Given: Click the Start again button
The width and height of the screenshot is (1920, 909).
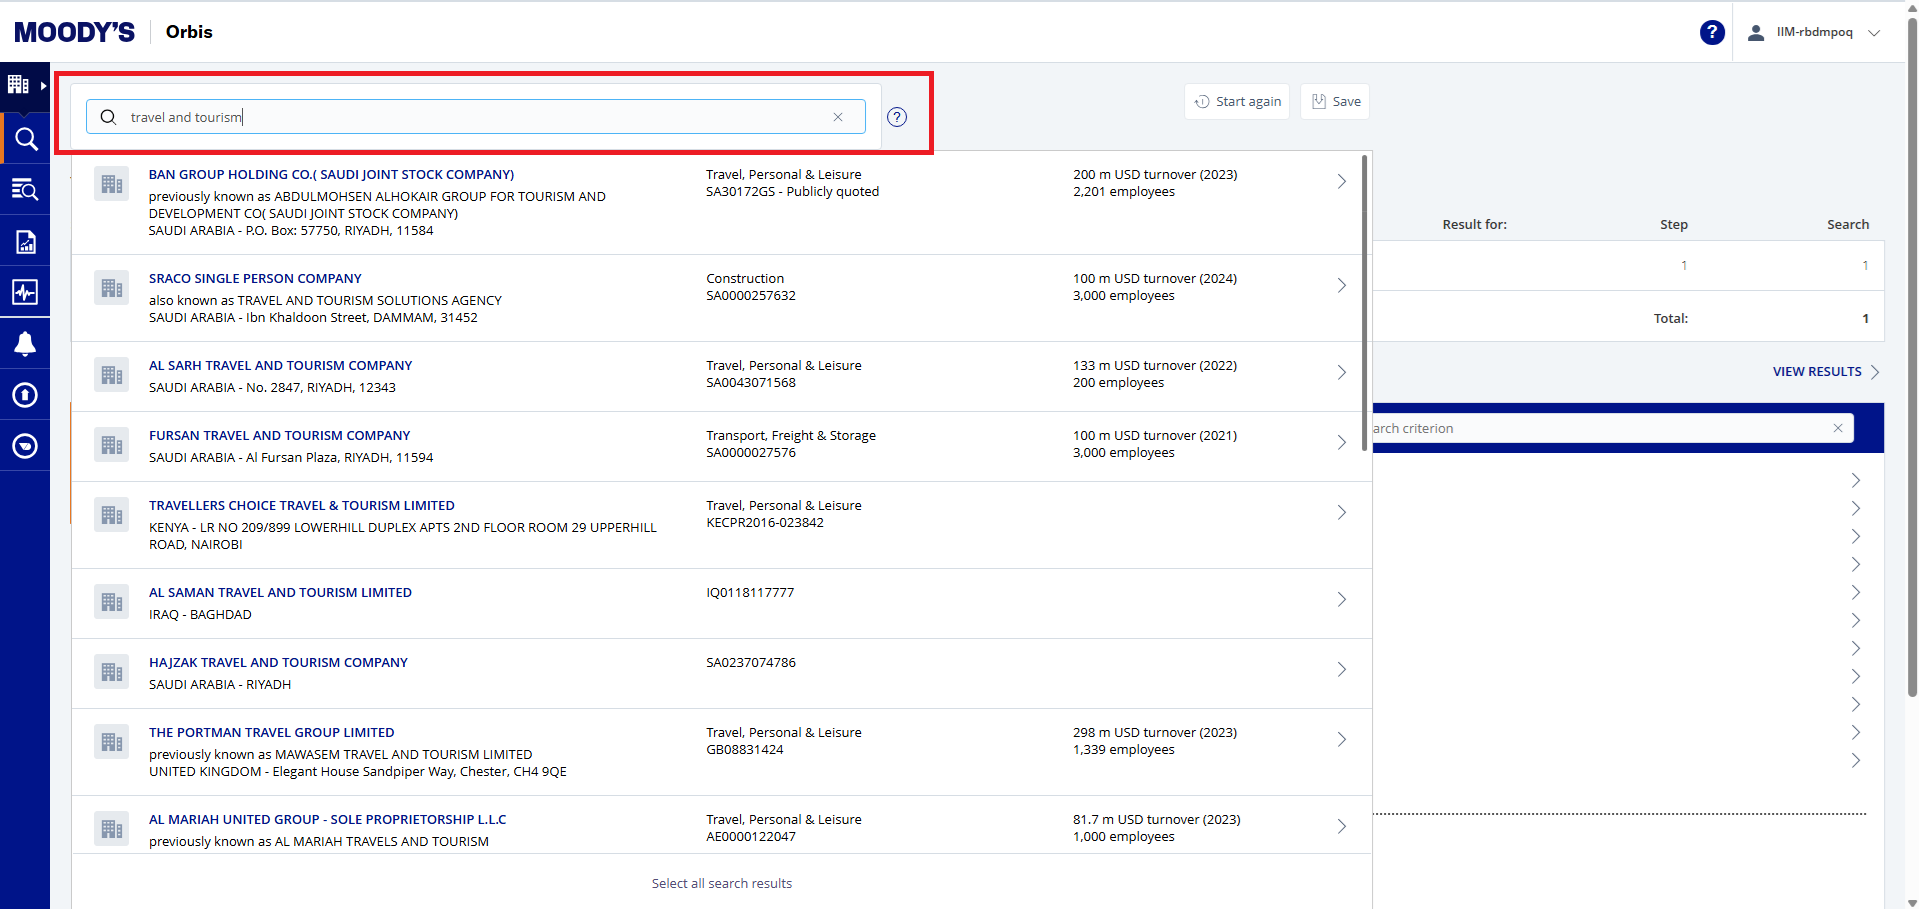Looking at the screenshot, I should coord(1237,101).
